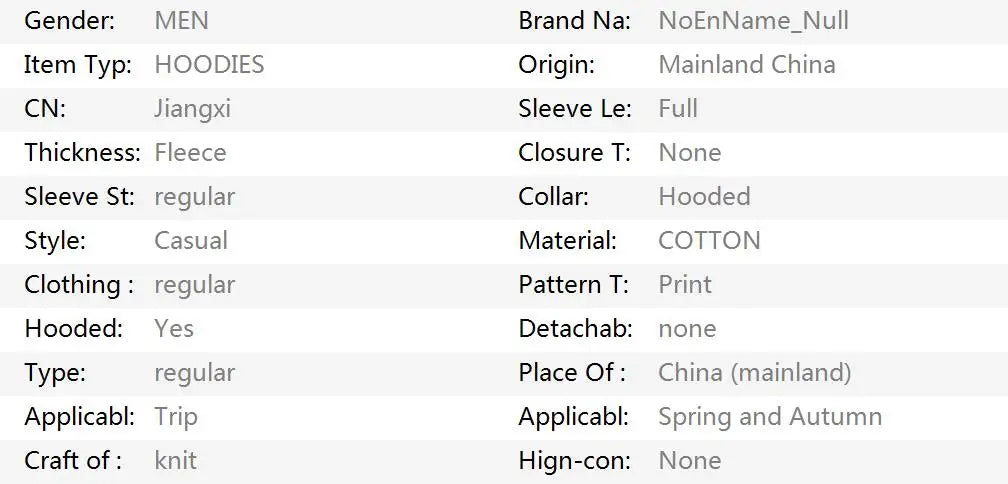
Task: Click the "Spring and Autumn" value
Action: (770, 417)
